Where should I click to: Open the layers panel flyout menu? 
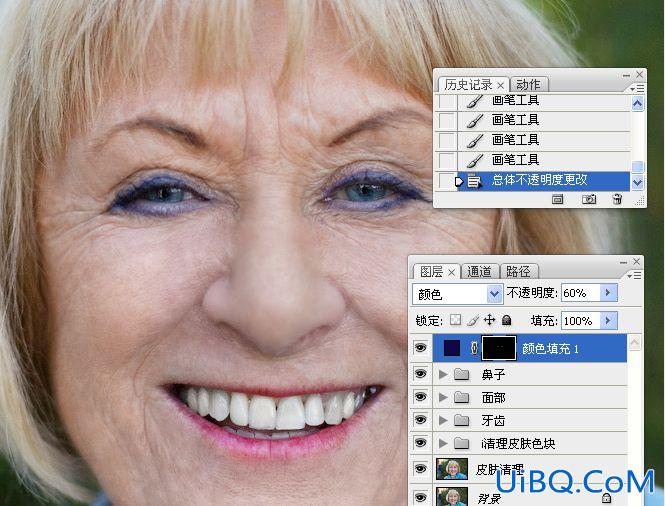coord(634,276)
